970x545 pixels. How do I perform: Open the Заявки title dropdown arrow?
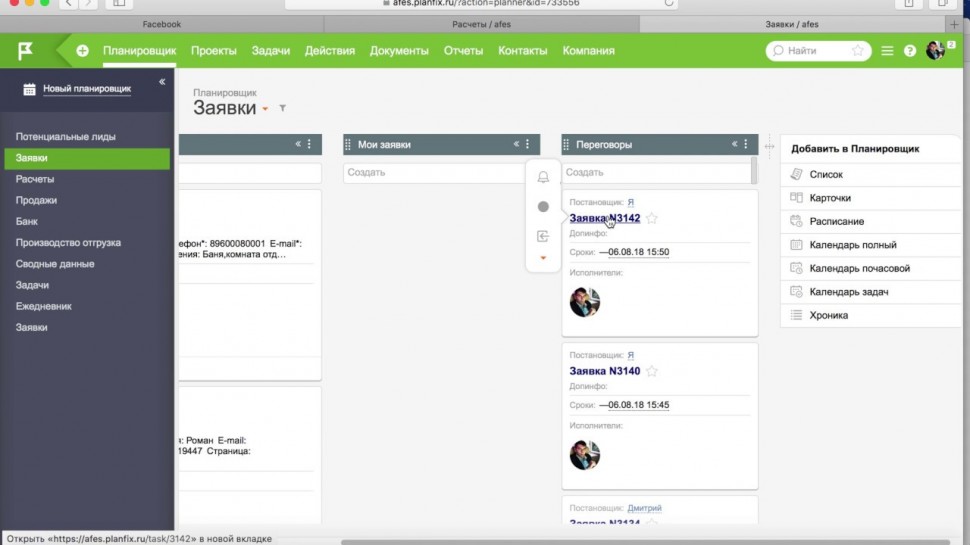(x=266, y=110)
